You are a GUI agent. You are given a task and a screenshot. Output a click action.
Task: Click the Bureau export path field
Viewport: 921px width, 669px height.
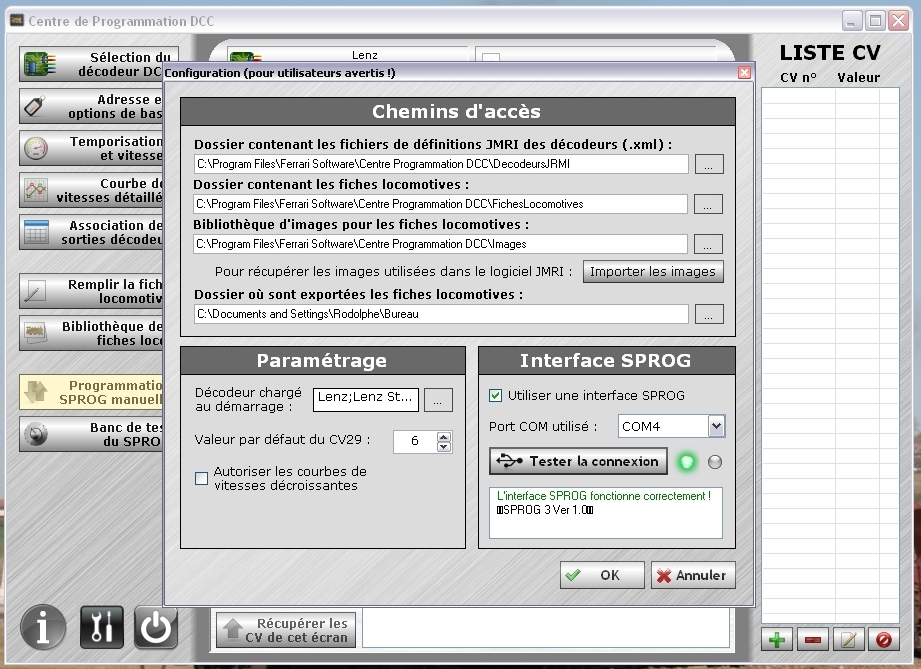pos(441,314)
